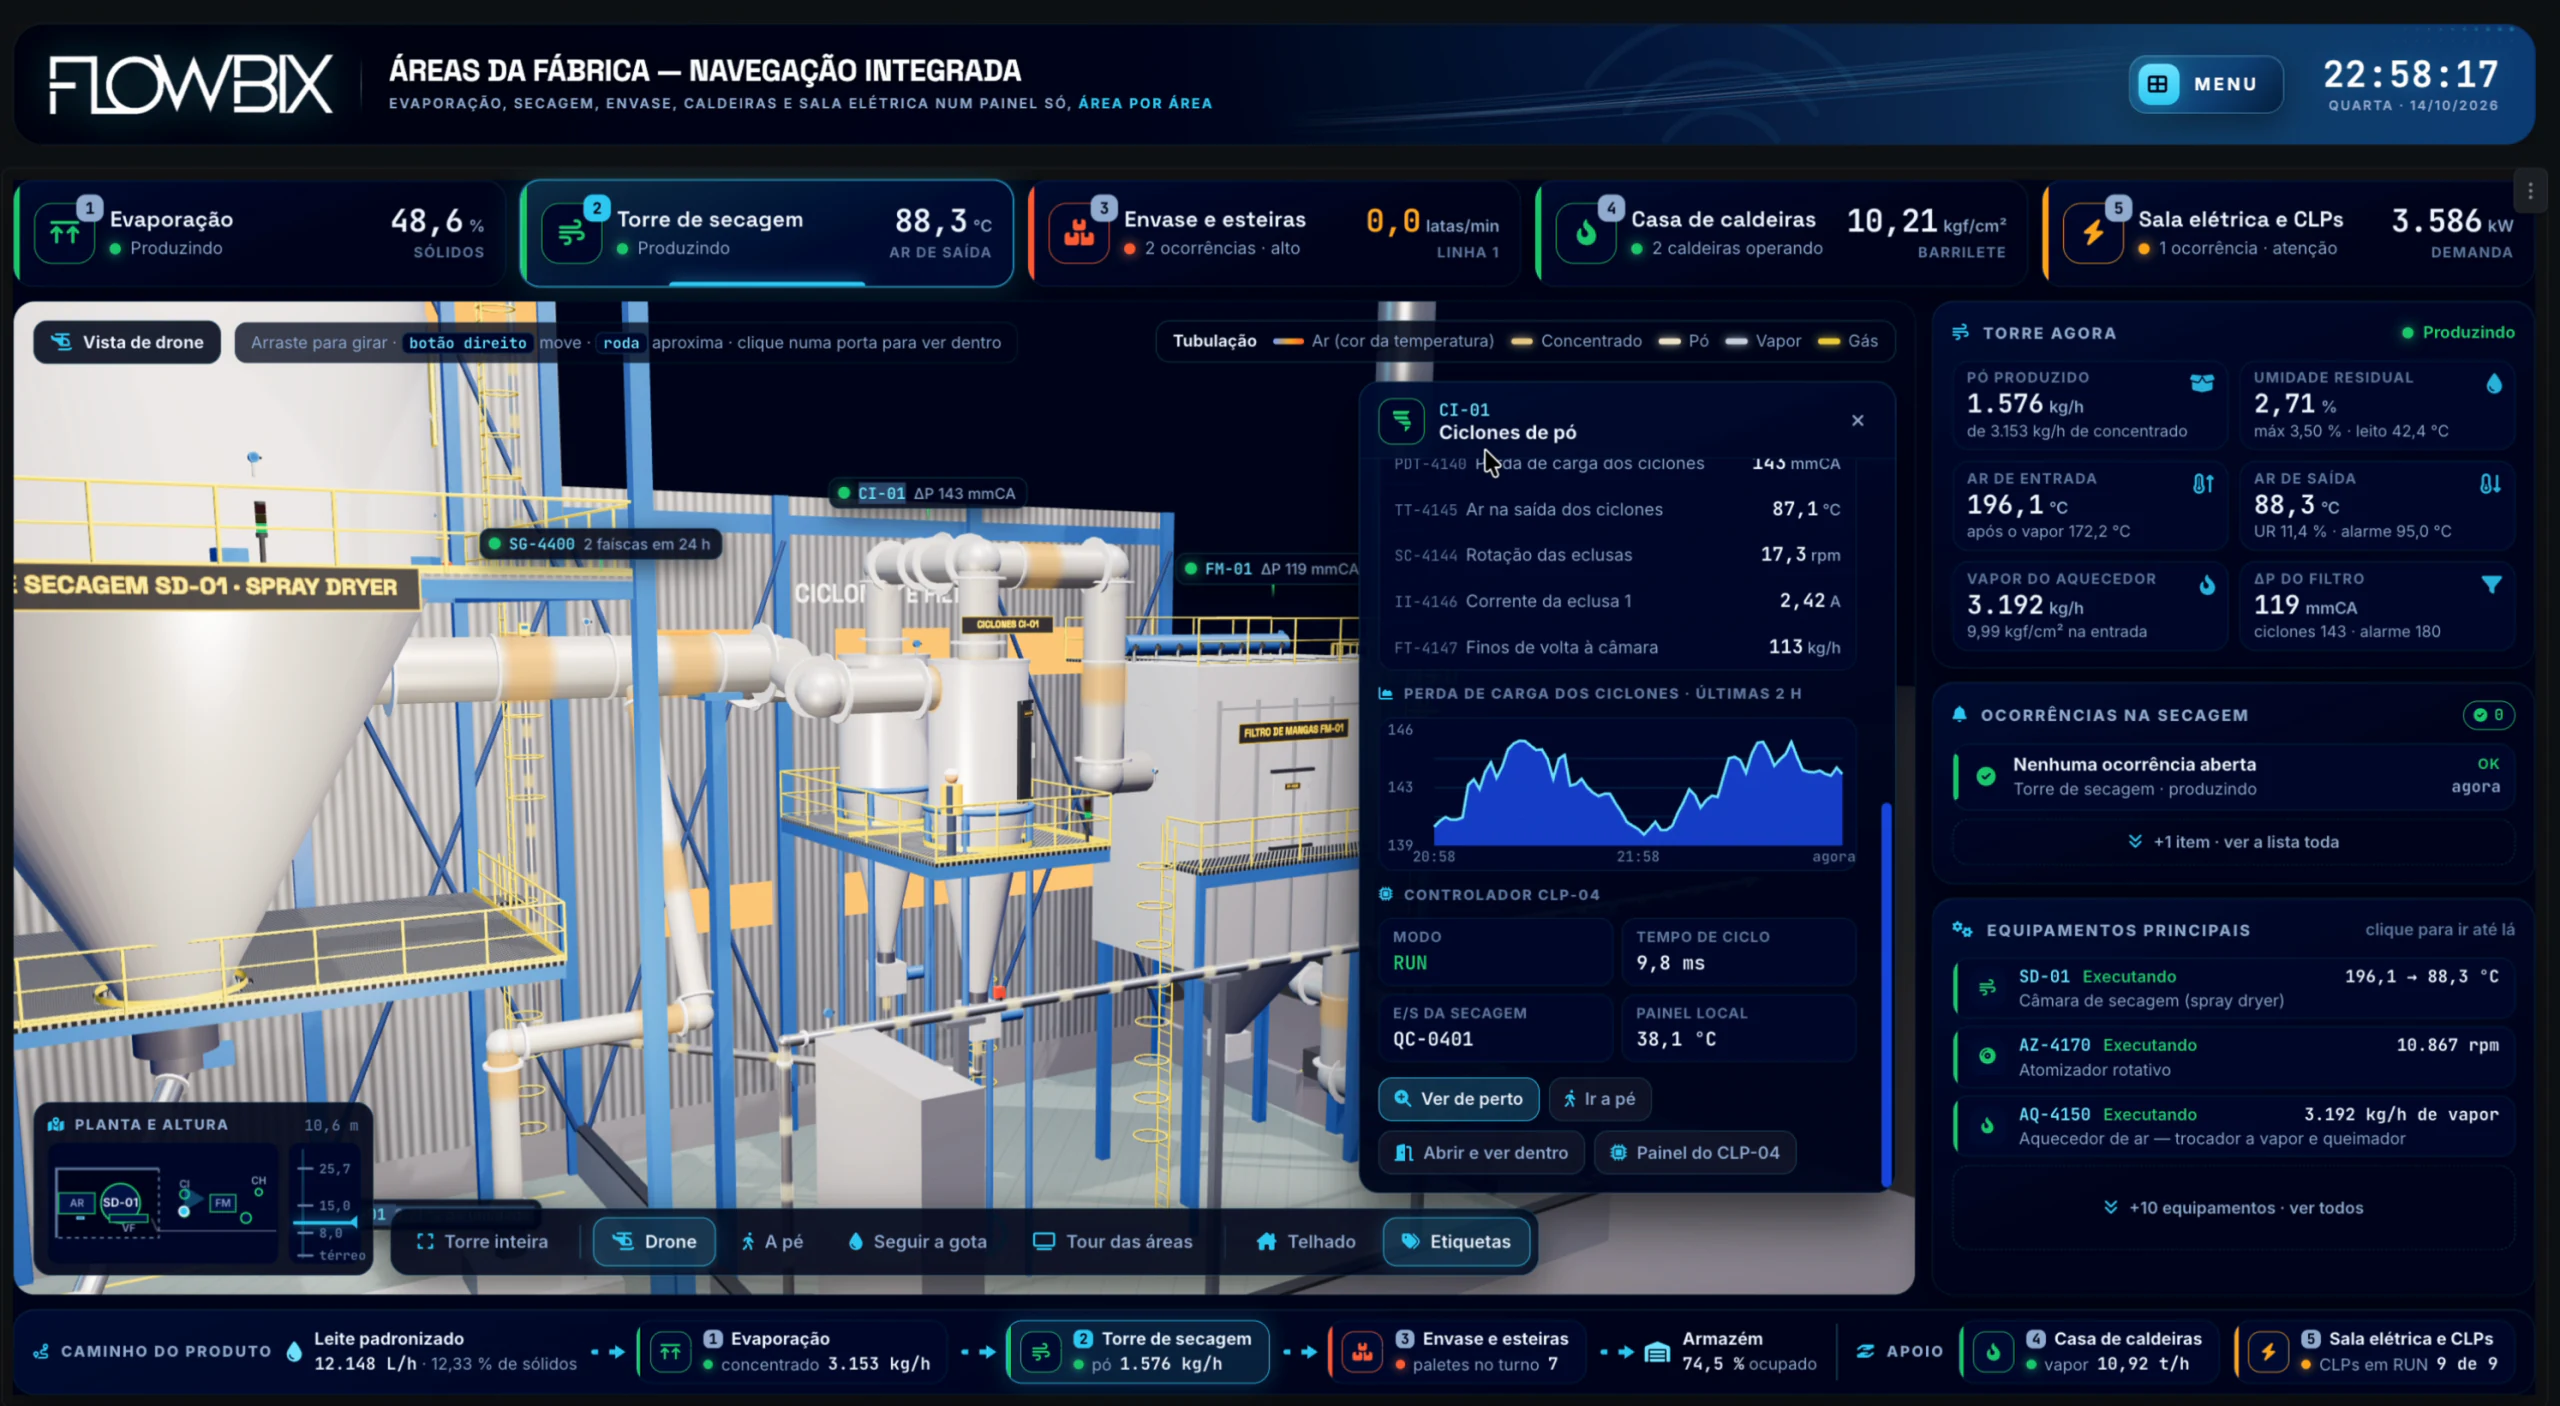Open Painel do CLP-04
This screenshot has width=2560, height=1406.
click(1695, 1153)
